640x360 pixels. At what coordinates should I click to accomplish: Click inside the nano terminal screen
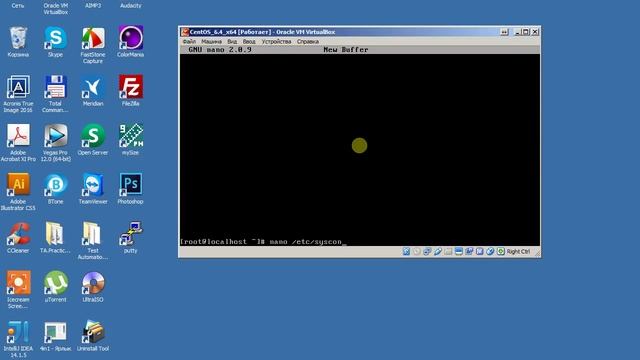(360, 146)
